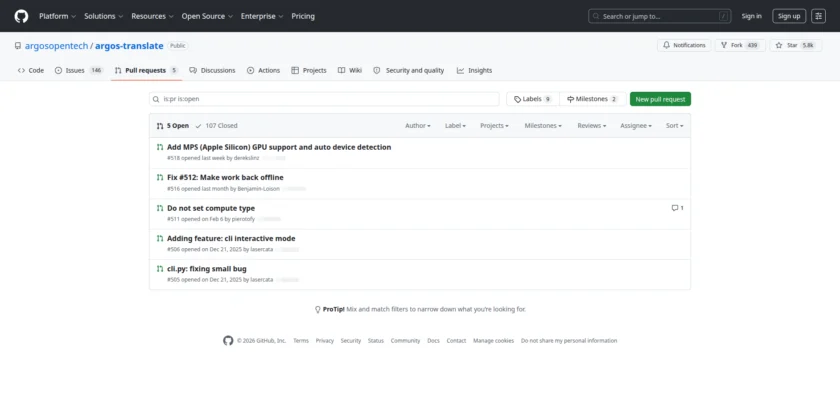The image size is (840, 405).
Task: Open author Benjamin-Loison profile link
Action: tap(258, 189)
